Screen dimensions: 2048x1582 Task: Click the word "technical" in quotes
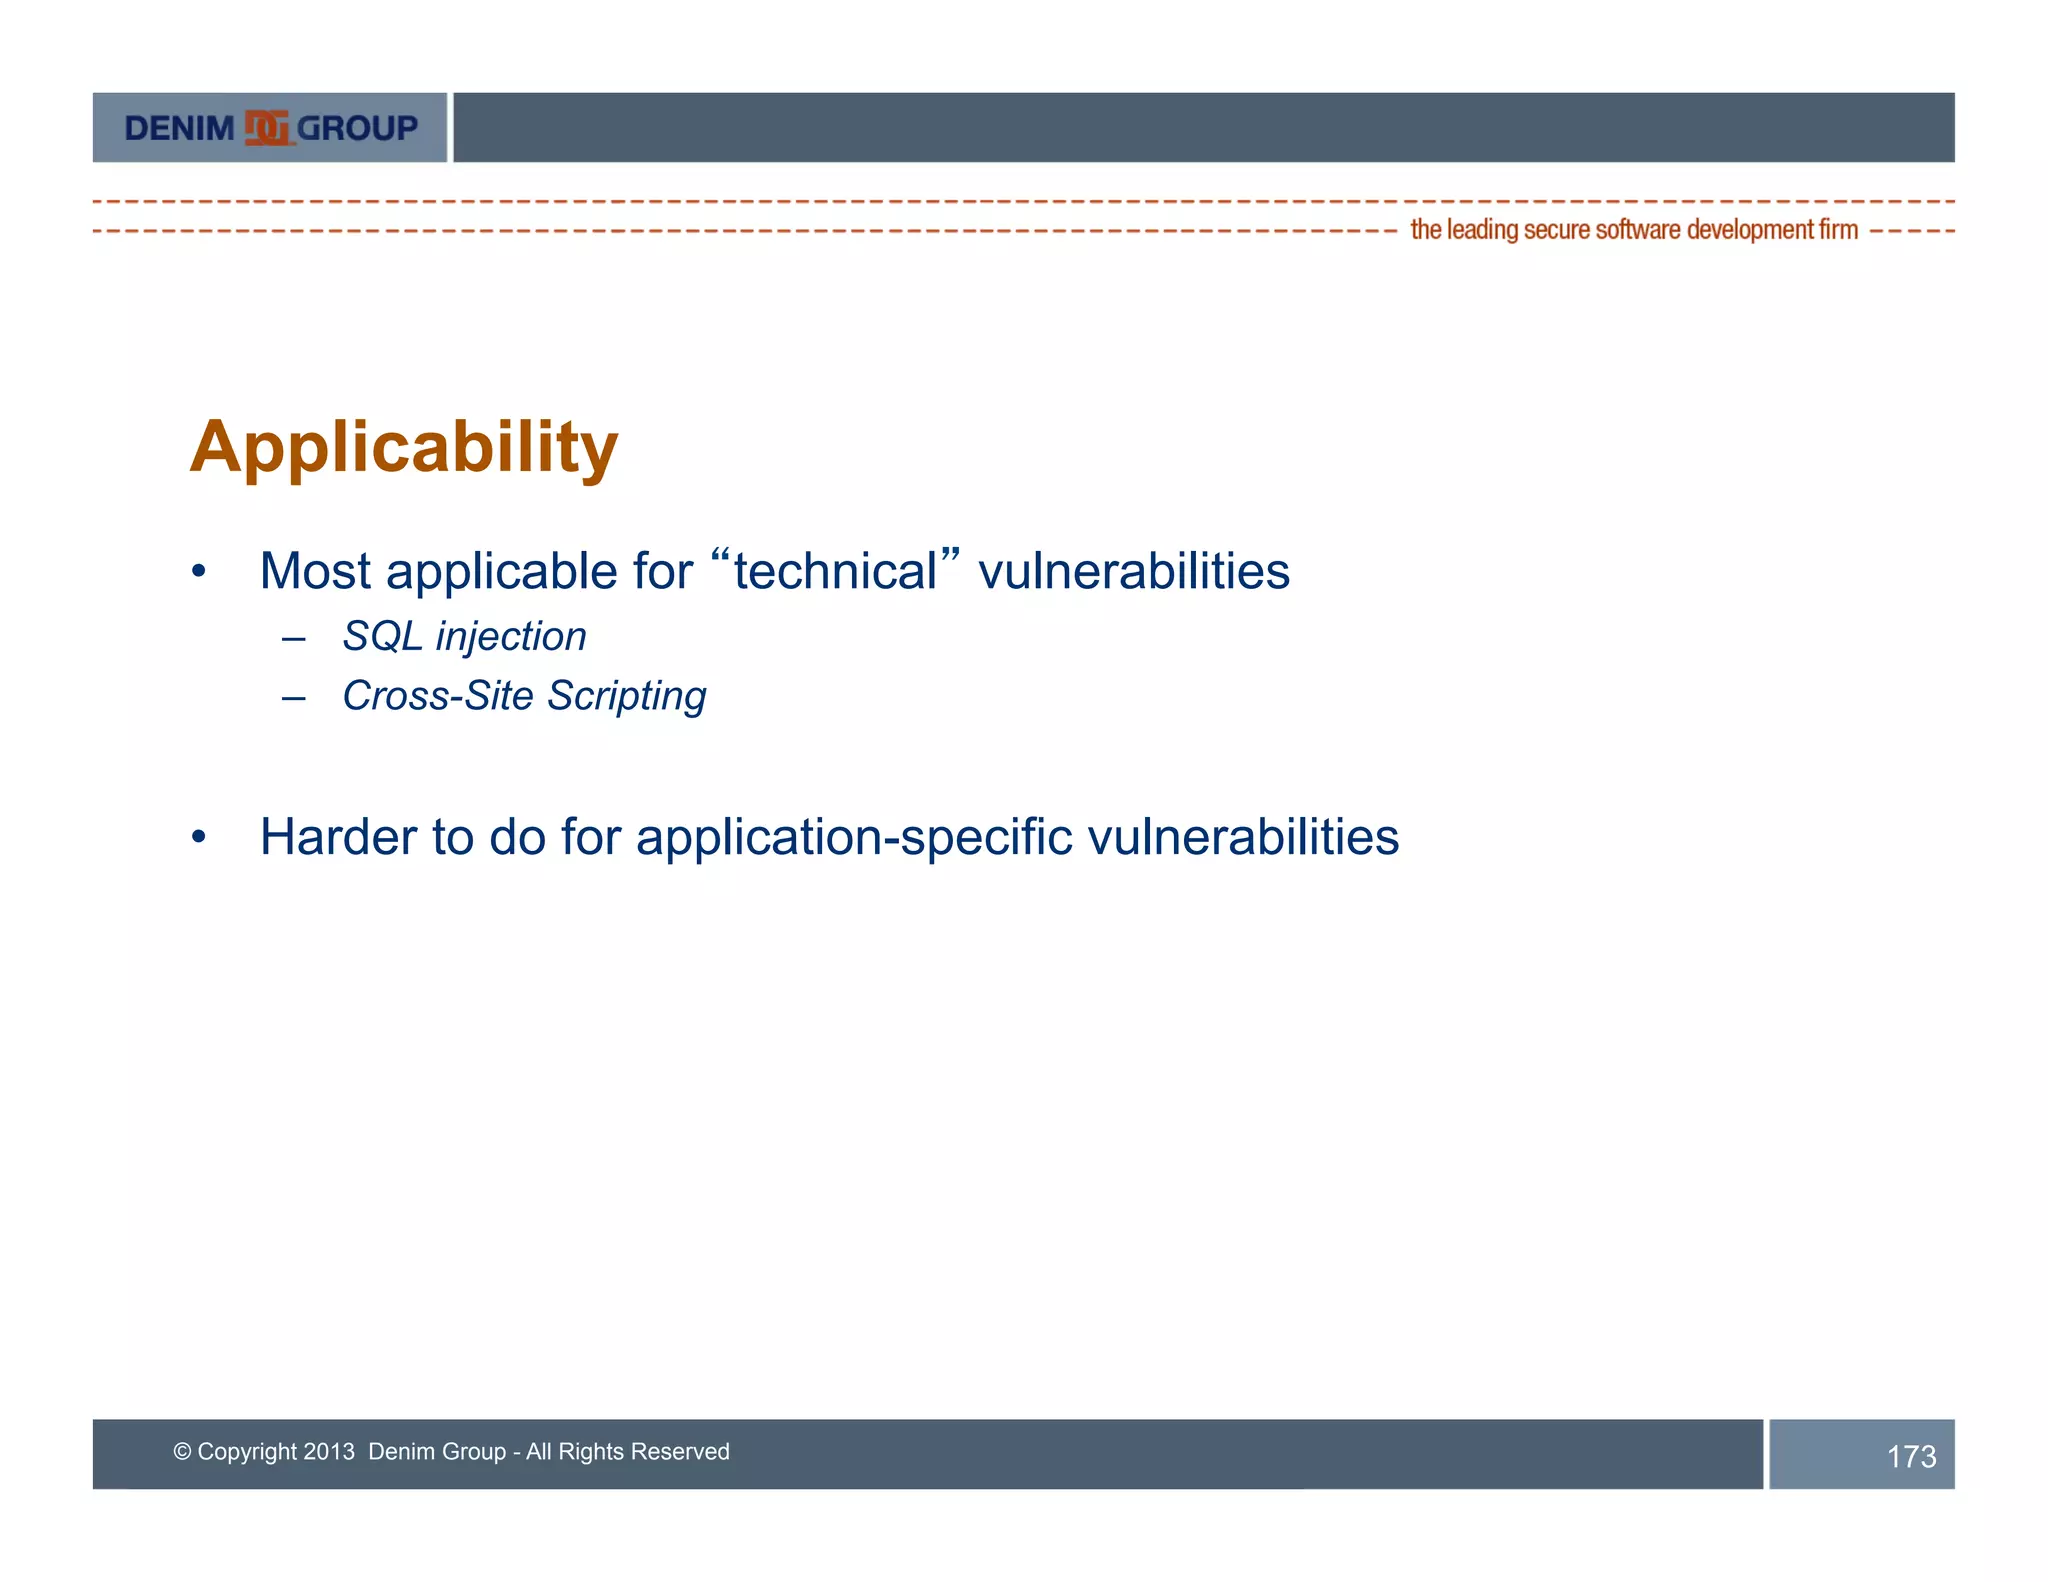coord(836,572)
